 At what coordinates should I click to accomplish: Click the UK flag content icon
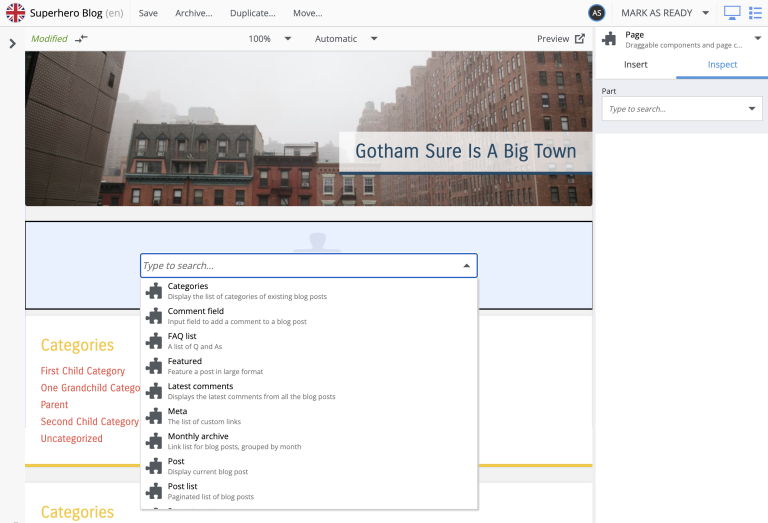pyautogui.click(x=15, y=13)
